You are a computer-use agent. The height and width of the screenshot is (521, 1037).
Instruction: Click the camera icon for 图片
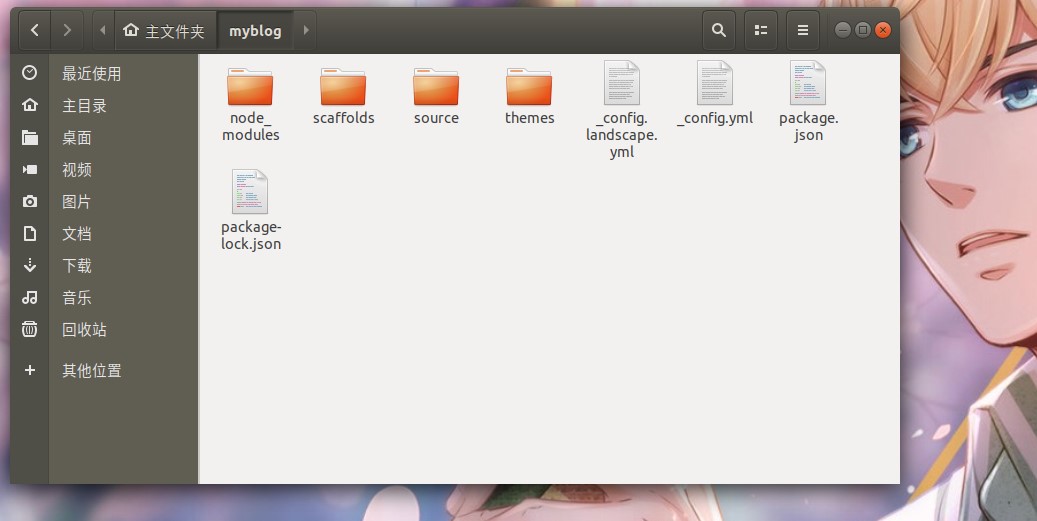[x=30, y=201]
